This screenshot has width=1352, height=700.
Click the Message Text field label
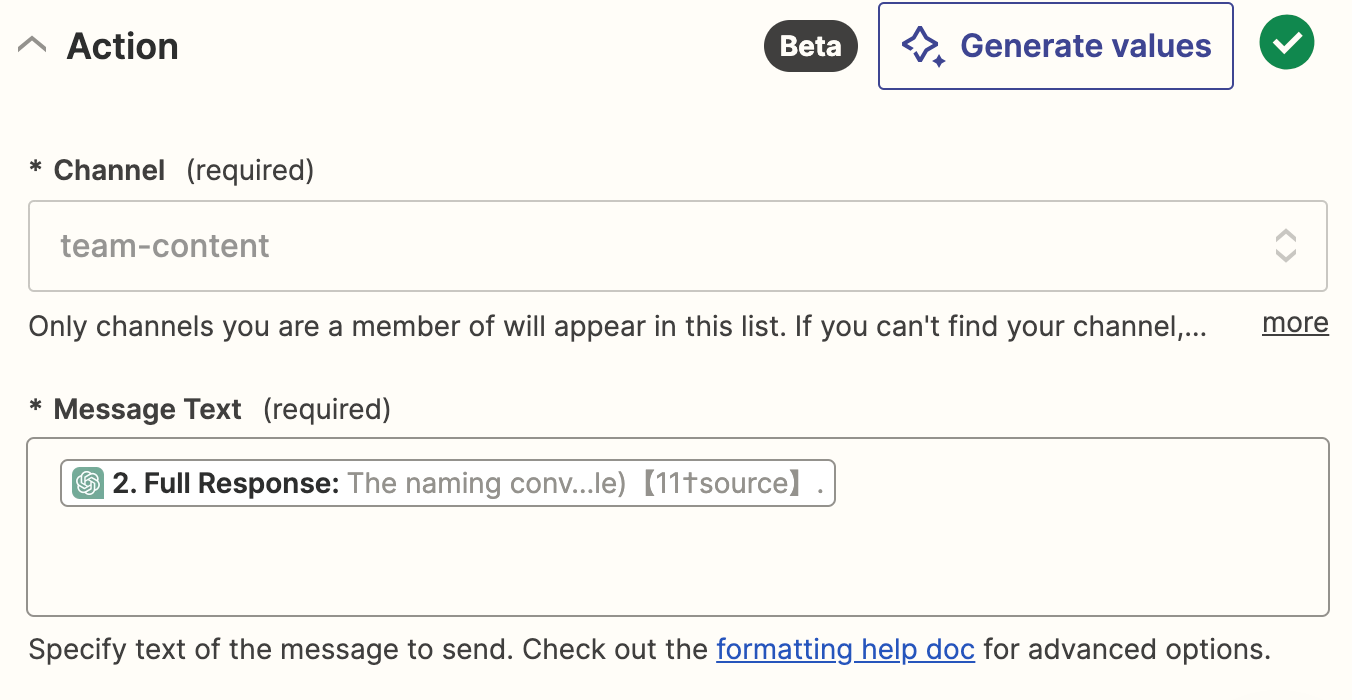point(147,410)
